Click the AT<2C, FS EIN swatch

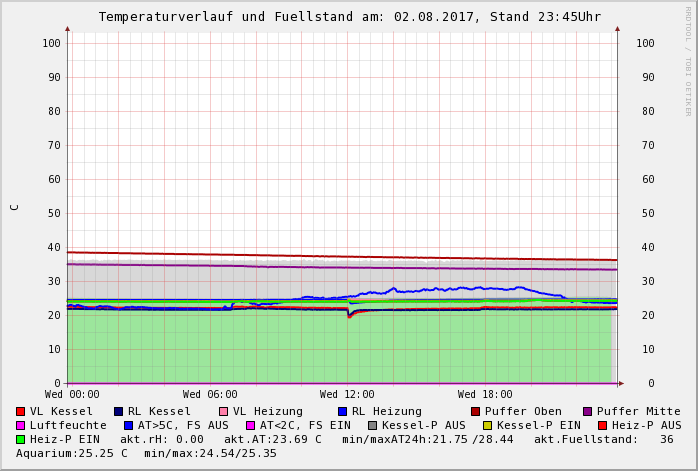pos(251,425)
